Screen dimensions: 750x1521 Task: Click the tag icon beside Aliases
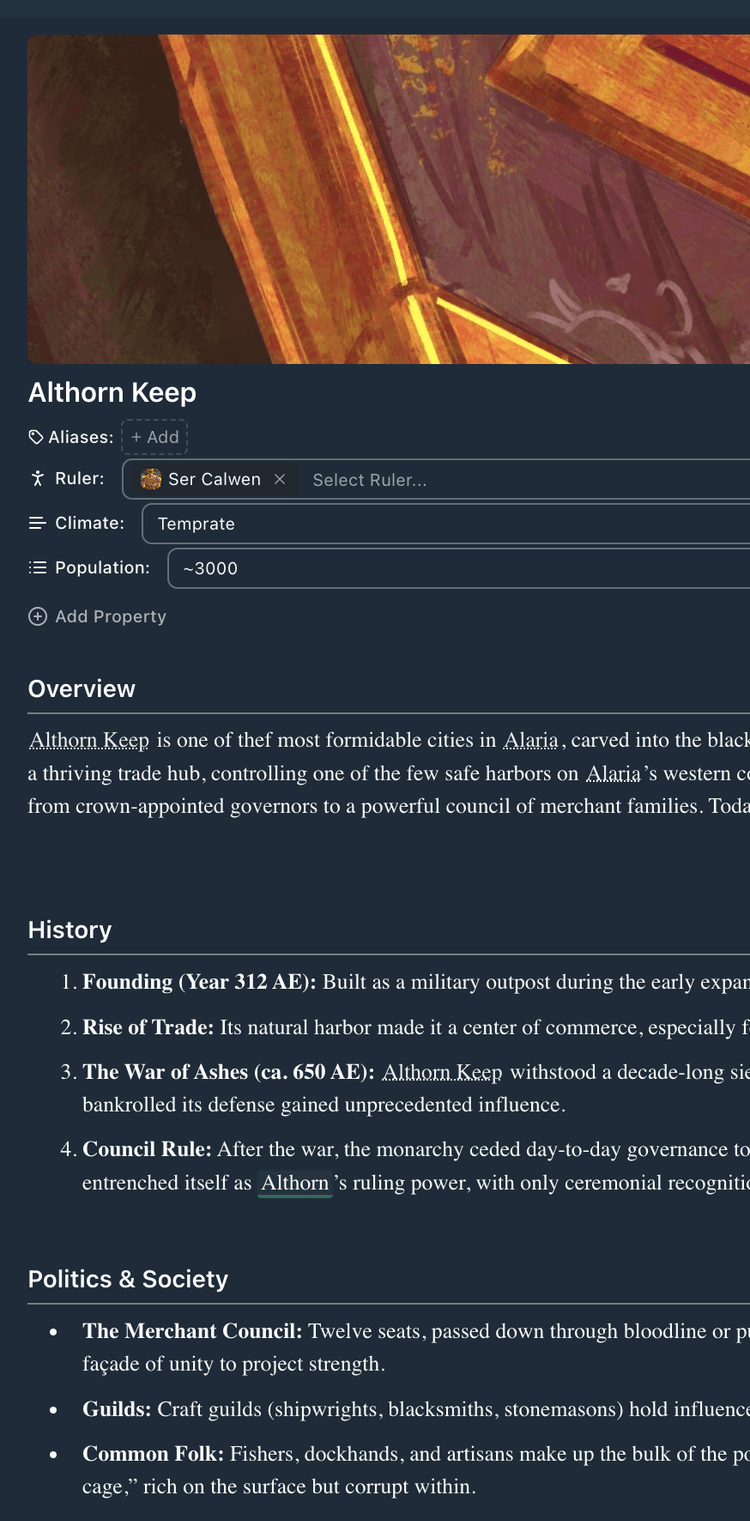pos(35,436)
